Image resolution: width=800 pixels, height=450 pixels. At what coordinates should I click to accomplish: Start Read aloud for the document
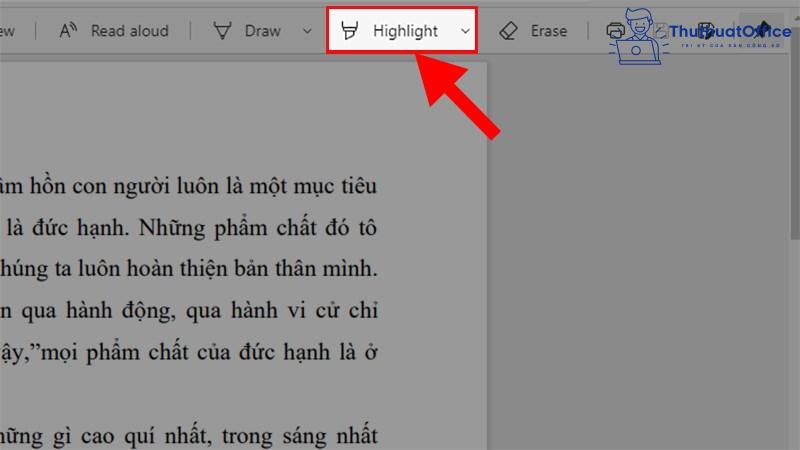point(114,31)
